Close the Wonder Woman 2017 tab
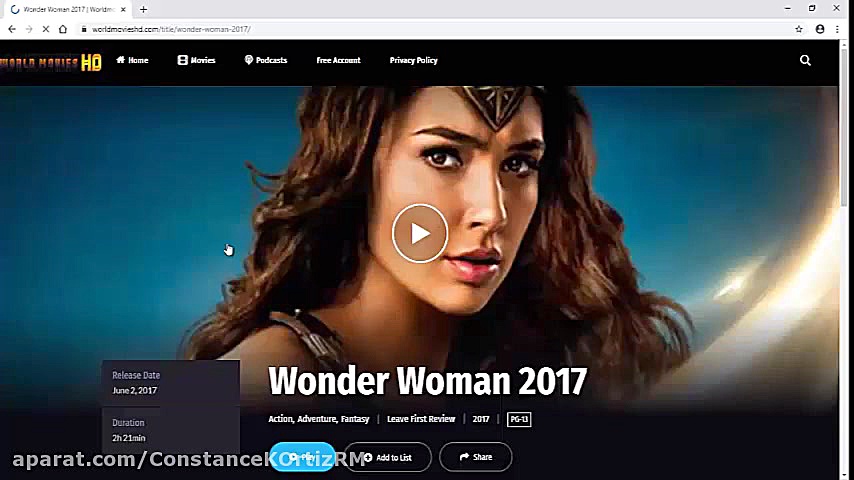Screen dimensions: 854x480 (123, 9)
